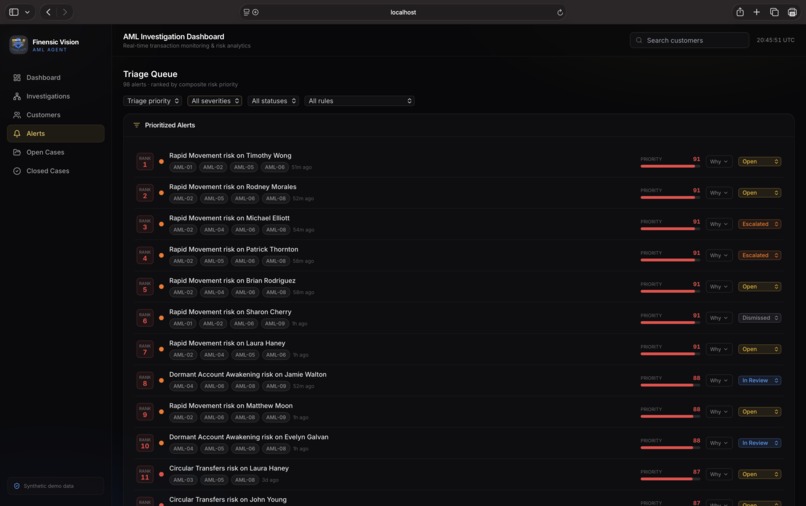
Task: Open Circular Transfers alert on Laura Haney
Action: pos(229,468)
